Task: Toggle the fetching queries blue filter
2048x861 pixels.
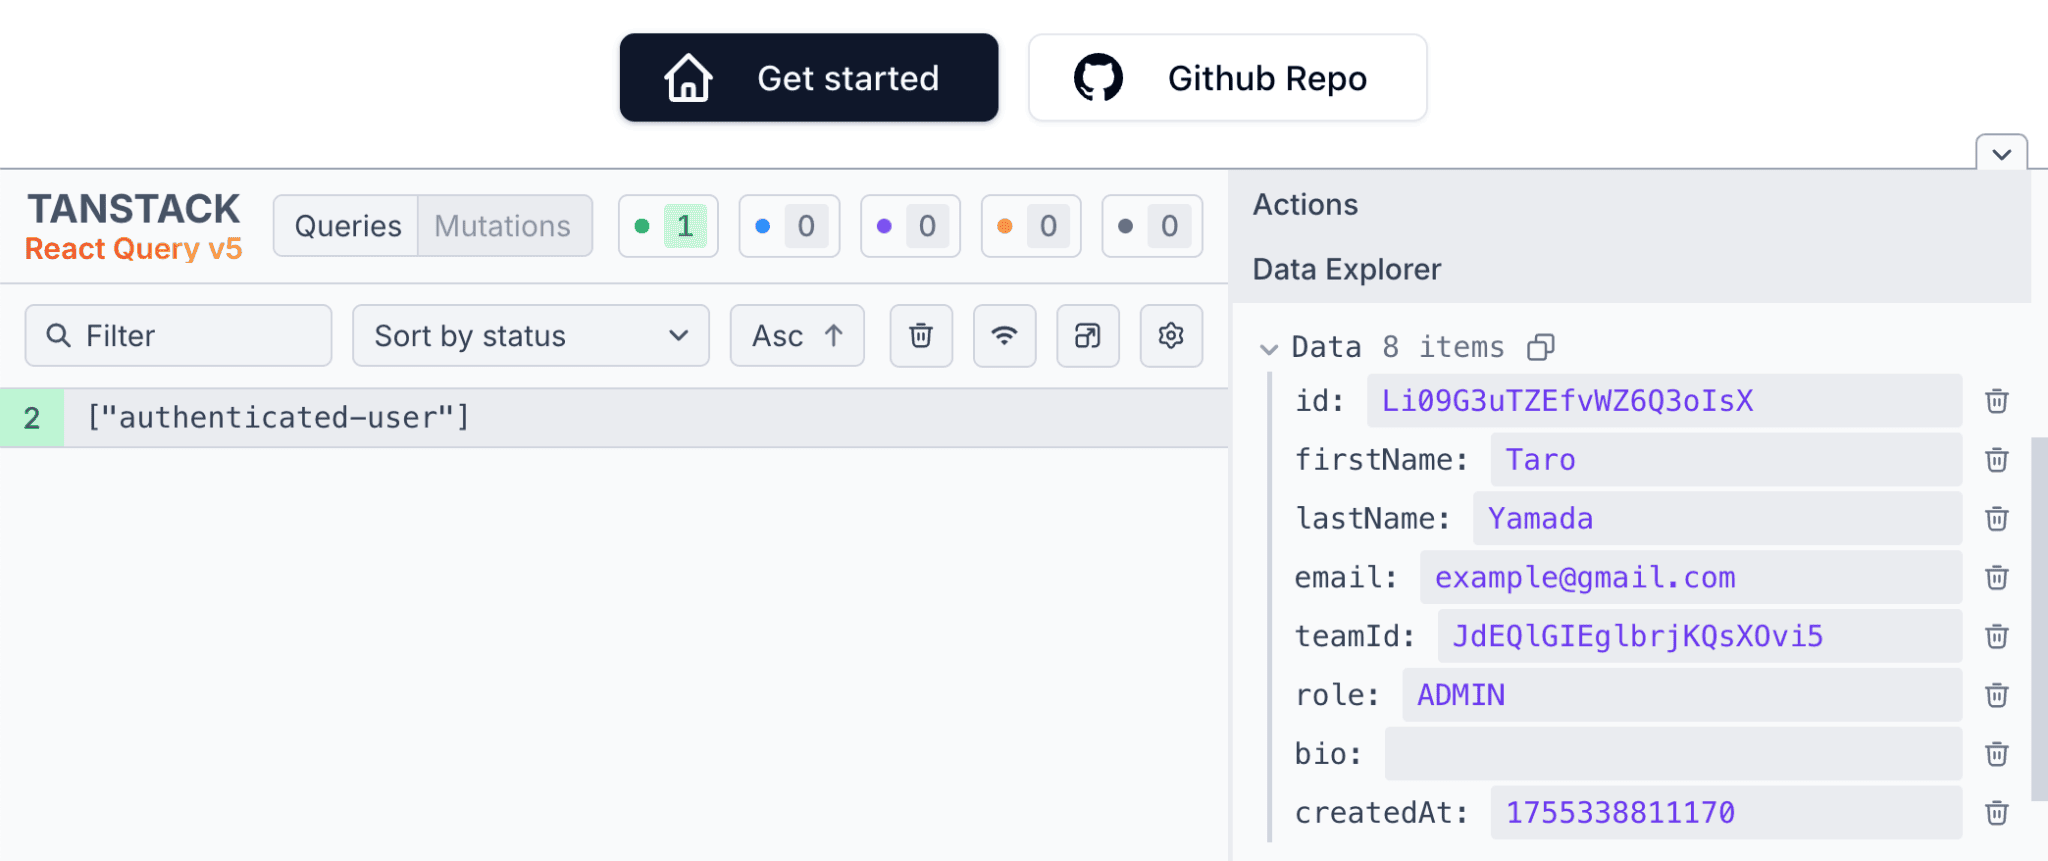Action: pos(789,226)
